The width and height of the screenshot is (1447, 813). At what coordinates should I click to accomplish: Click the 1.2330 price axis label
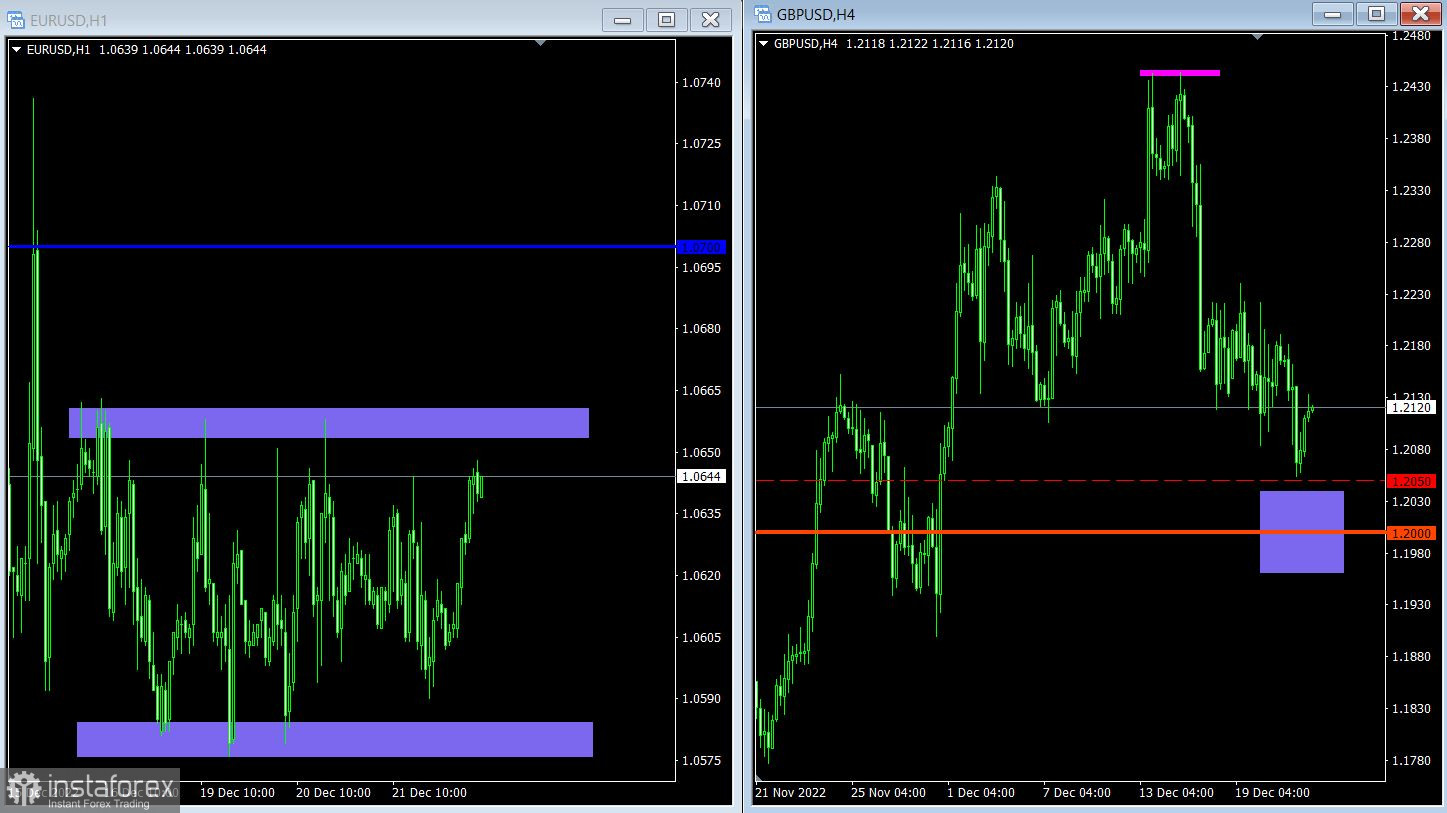tap(1411, 191)
